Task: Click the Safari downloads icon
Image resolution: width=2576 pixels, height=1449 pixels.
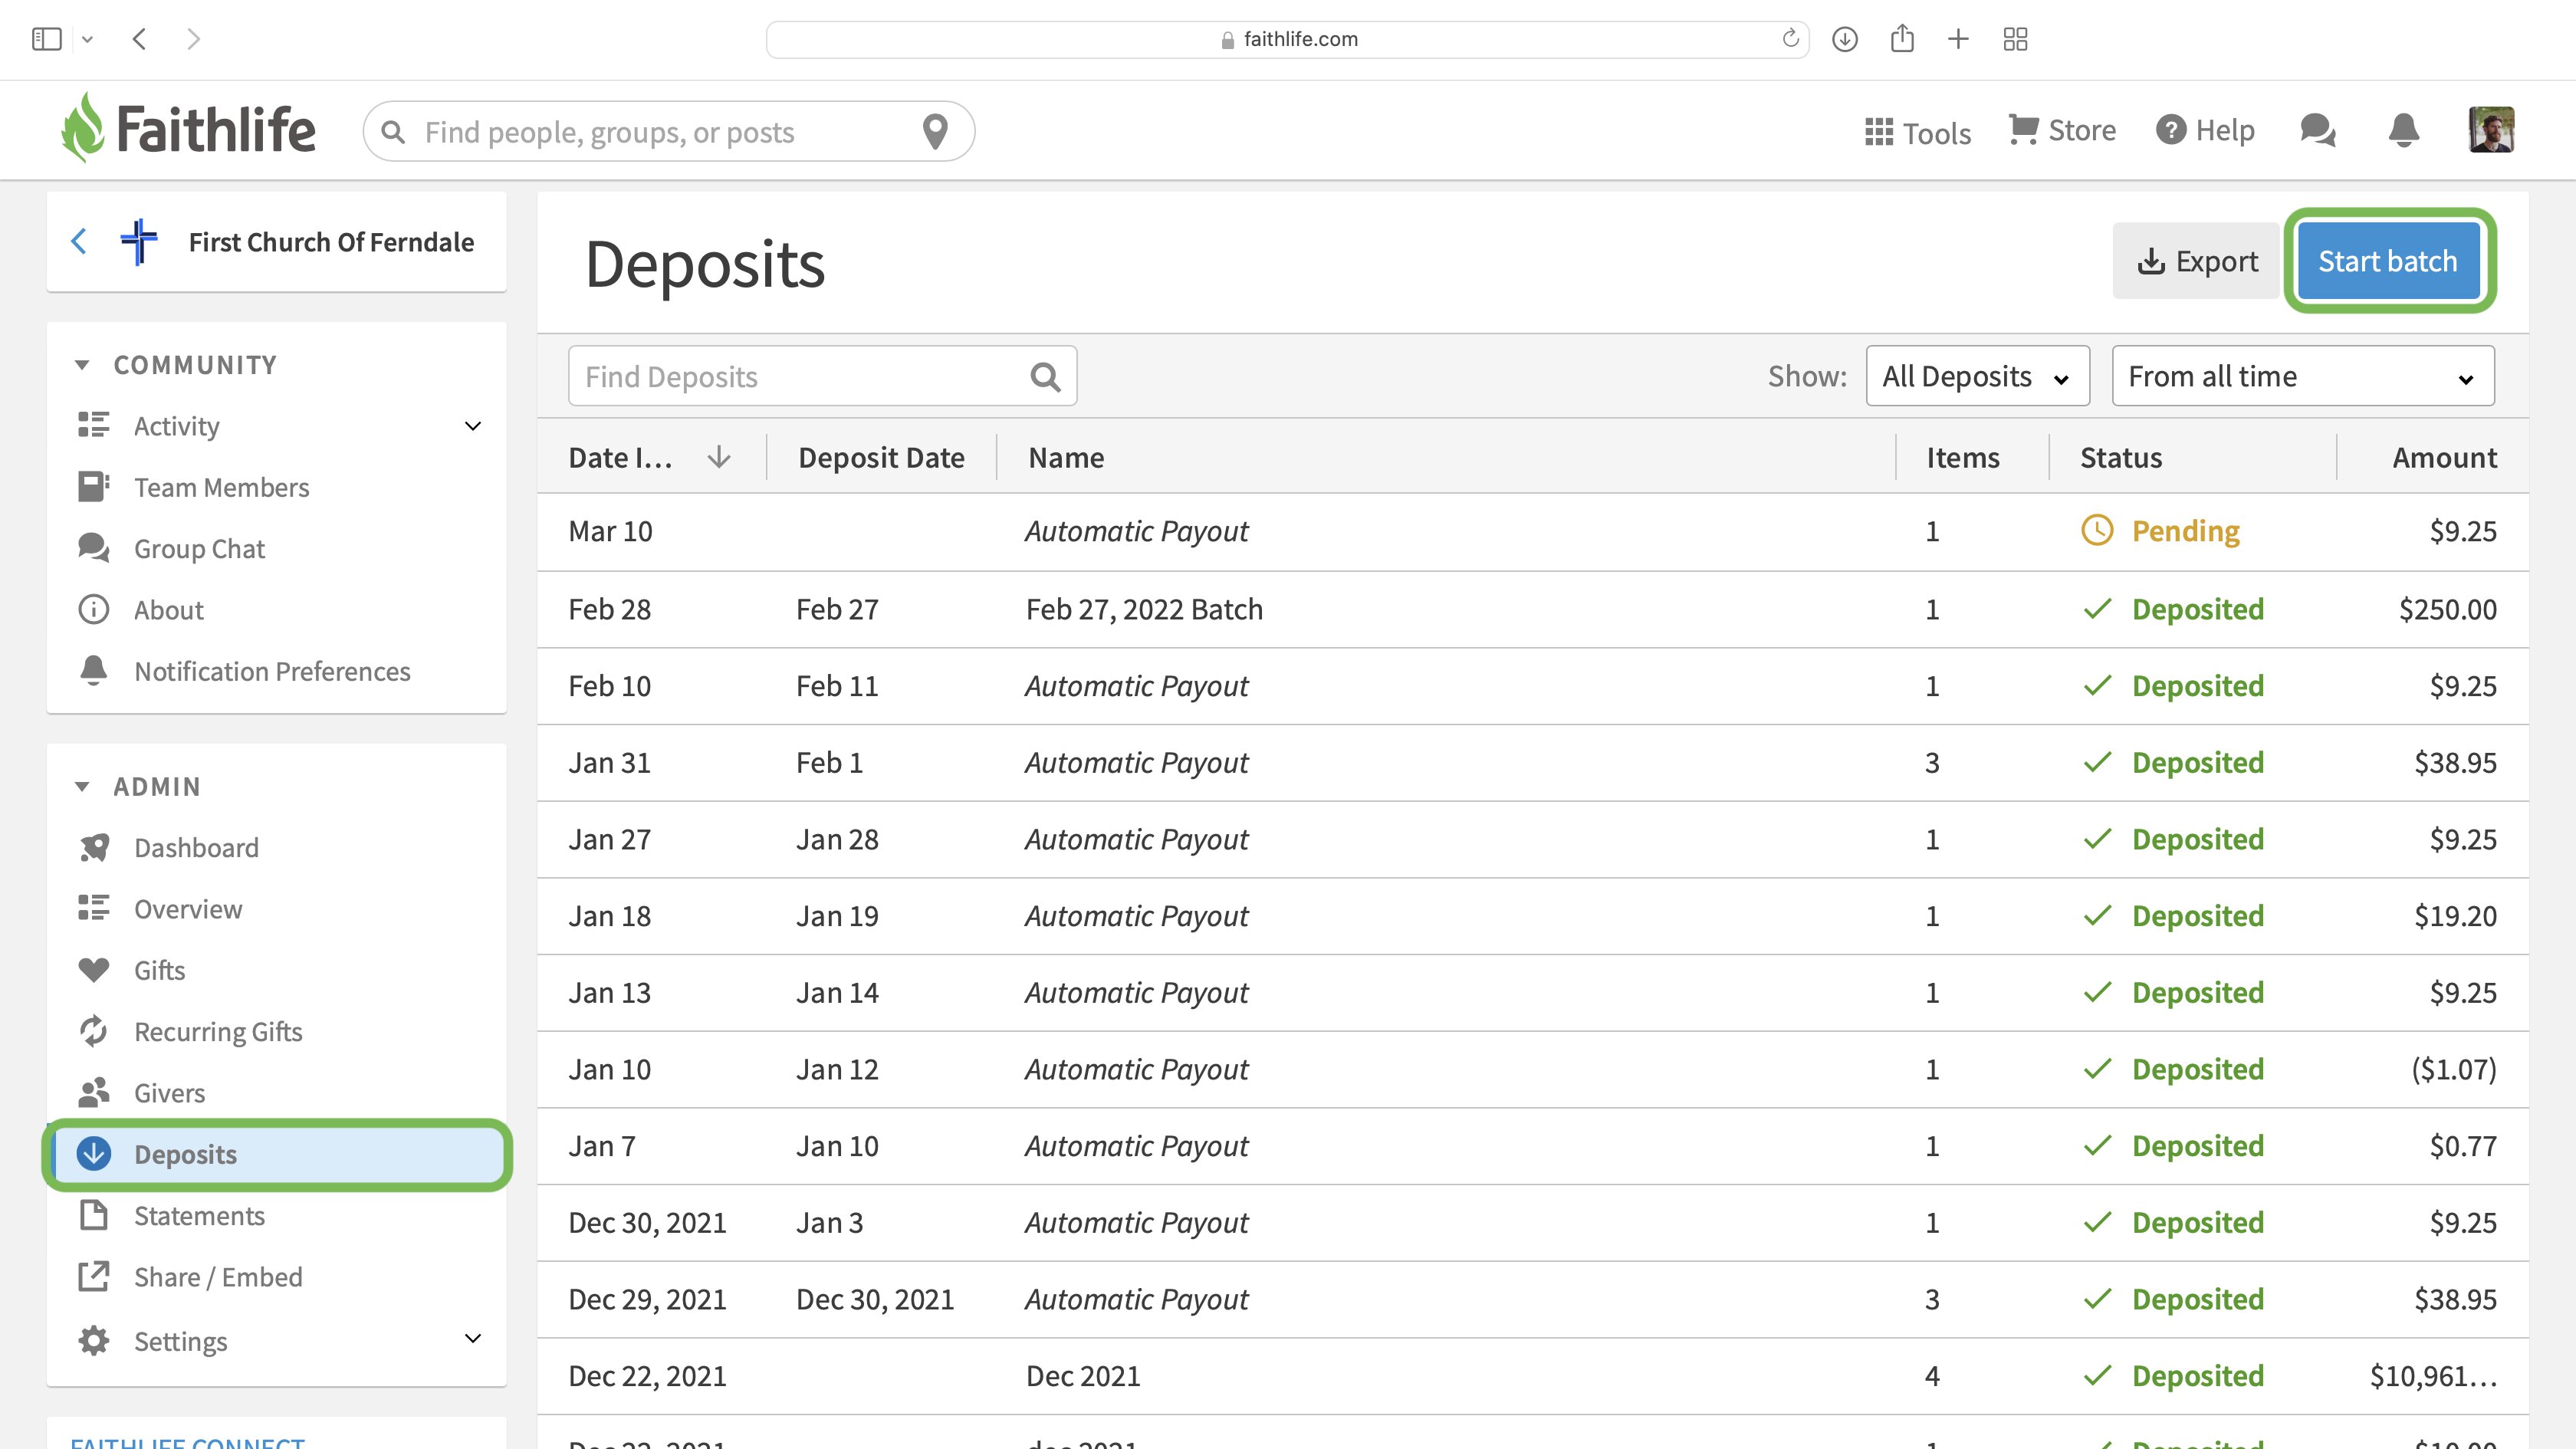Action: click(1845, 39)
